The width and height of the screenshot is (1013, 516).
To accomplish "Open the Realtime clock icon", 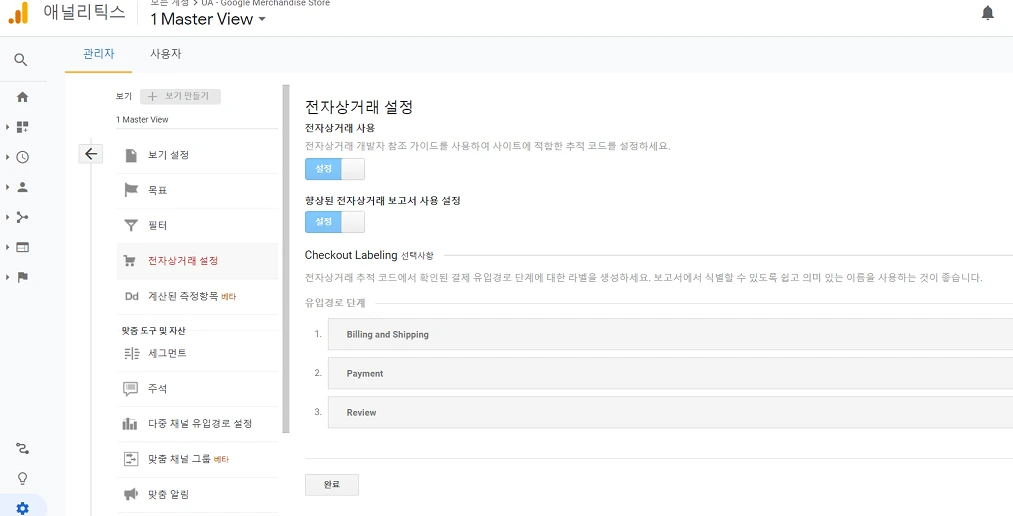I will pyautogui.click(x=23, y=157).
